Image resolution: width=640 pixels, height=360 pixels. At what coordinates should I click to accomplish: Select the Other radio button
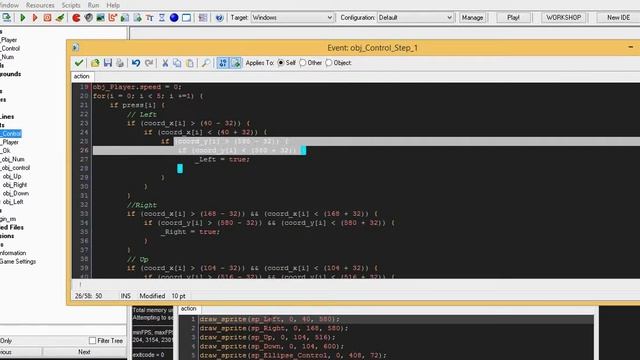coord(303,63)
